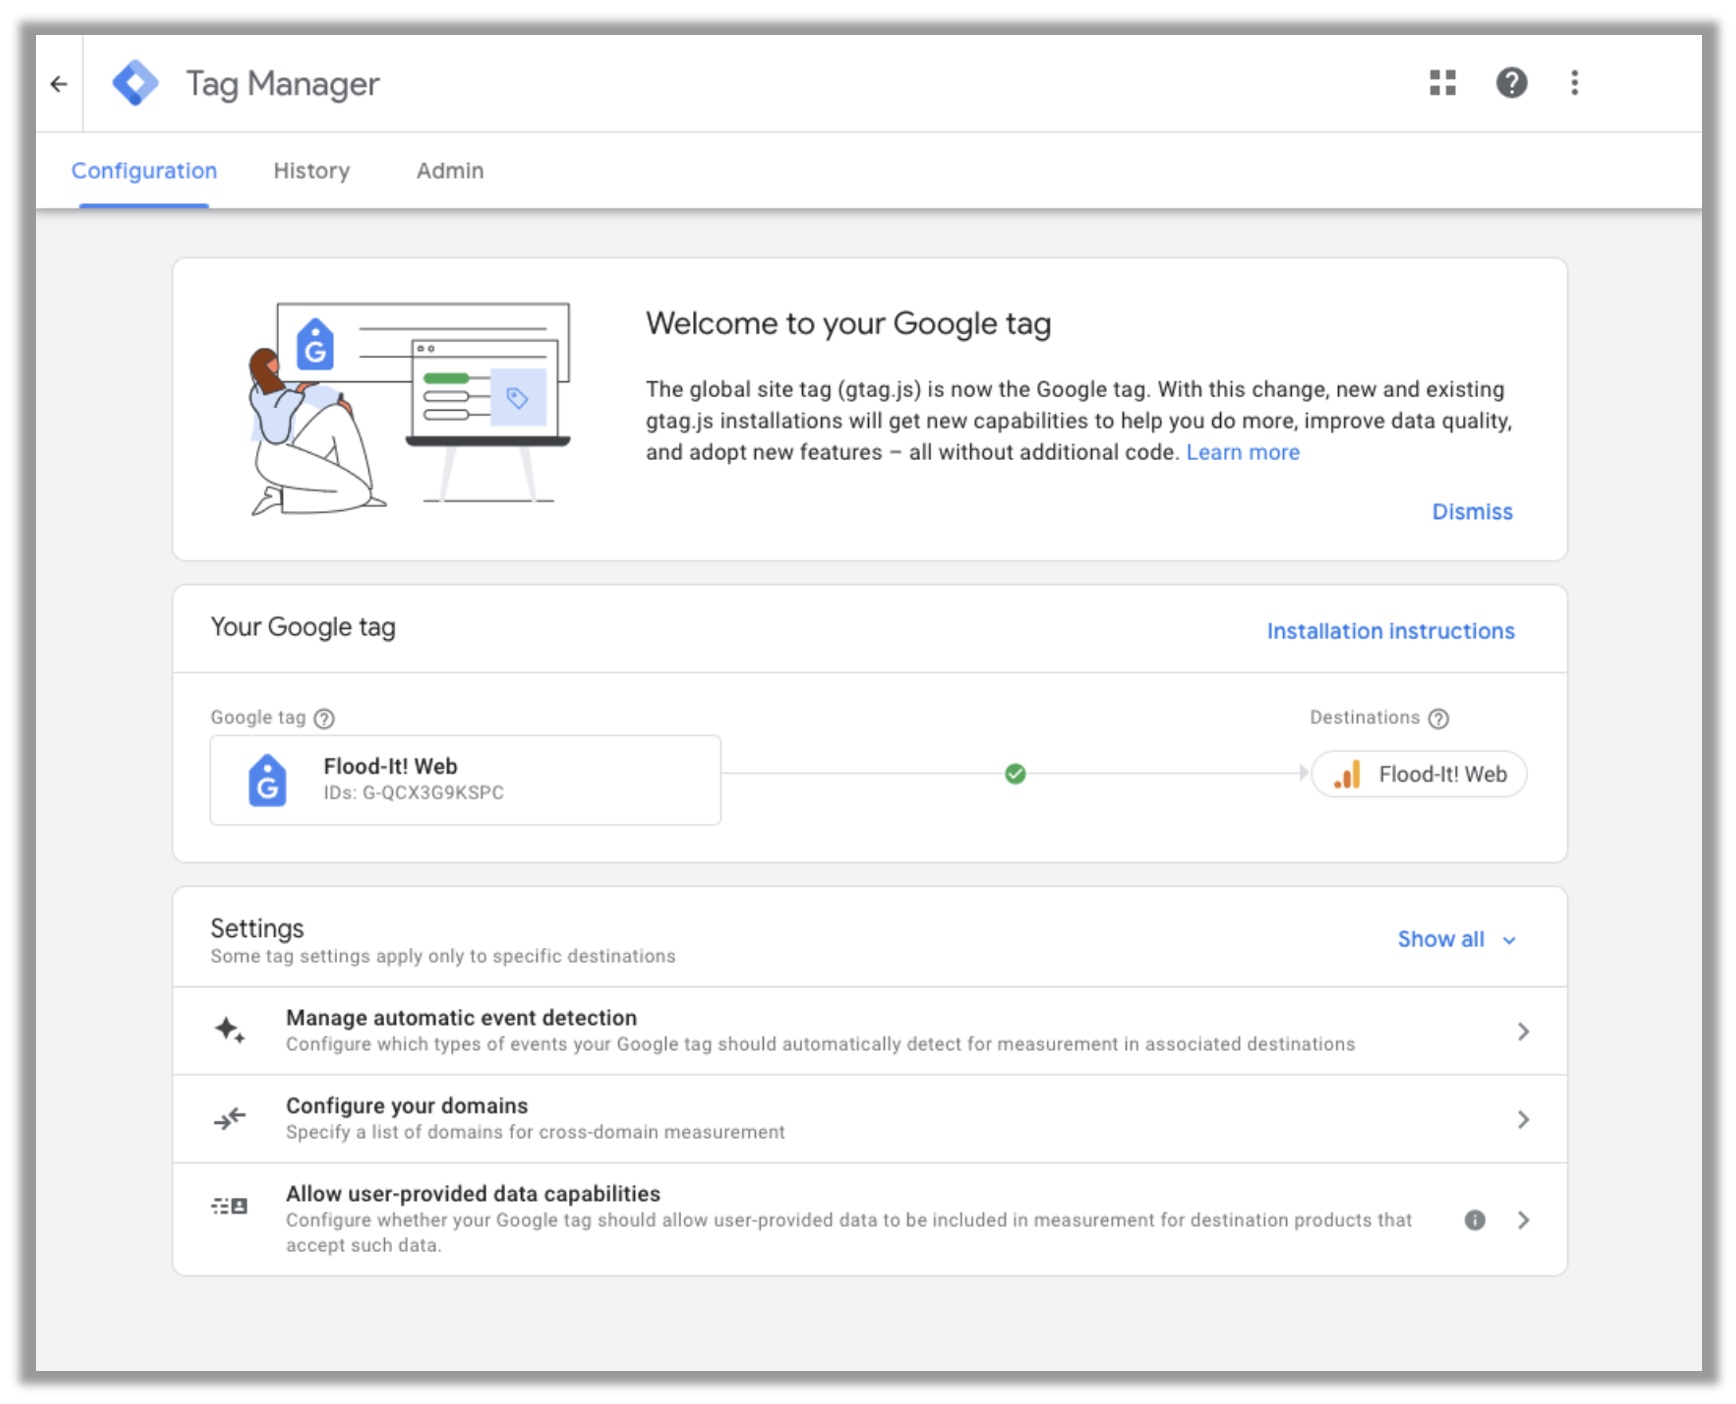
Task: Click the merging arrows icon for domains
Action: click(x=229, y=1118)
